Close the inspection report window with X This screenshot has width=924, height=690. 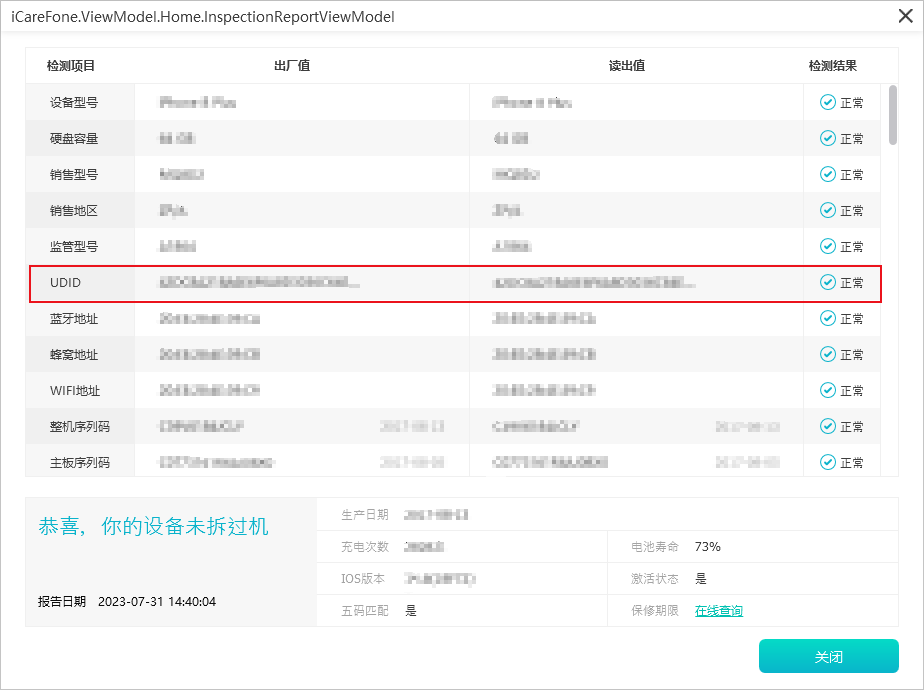904,14
